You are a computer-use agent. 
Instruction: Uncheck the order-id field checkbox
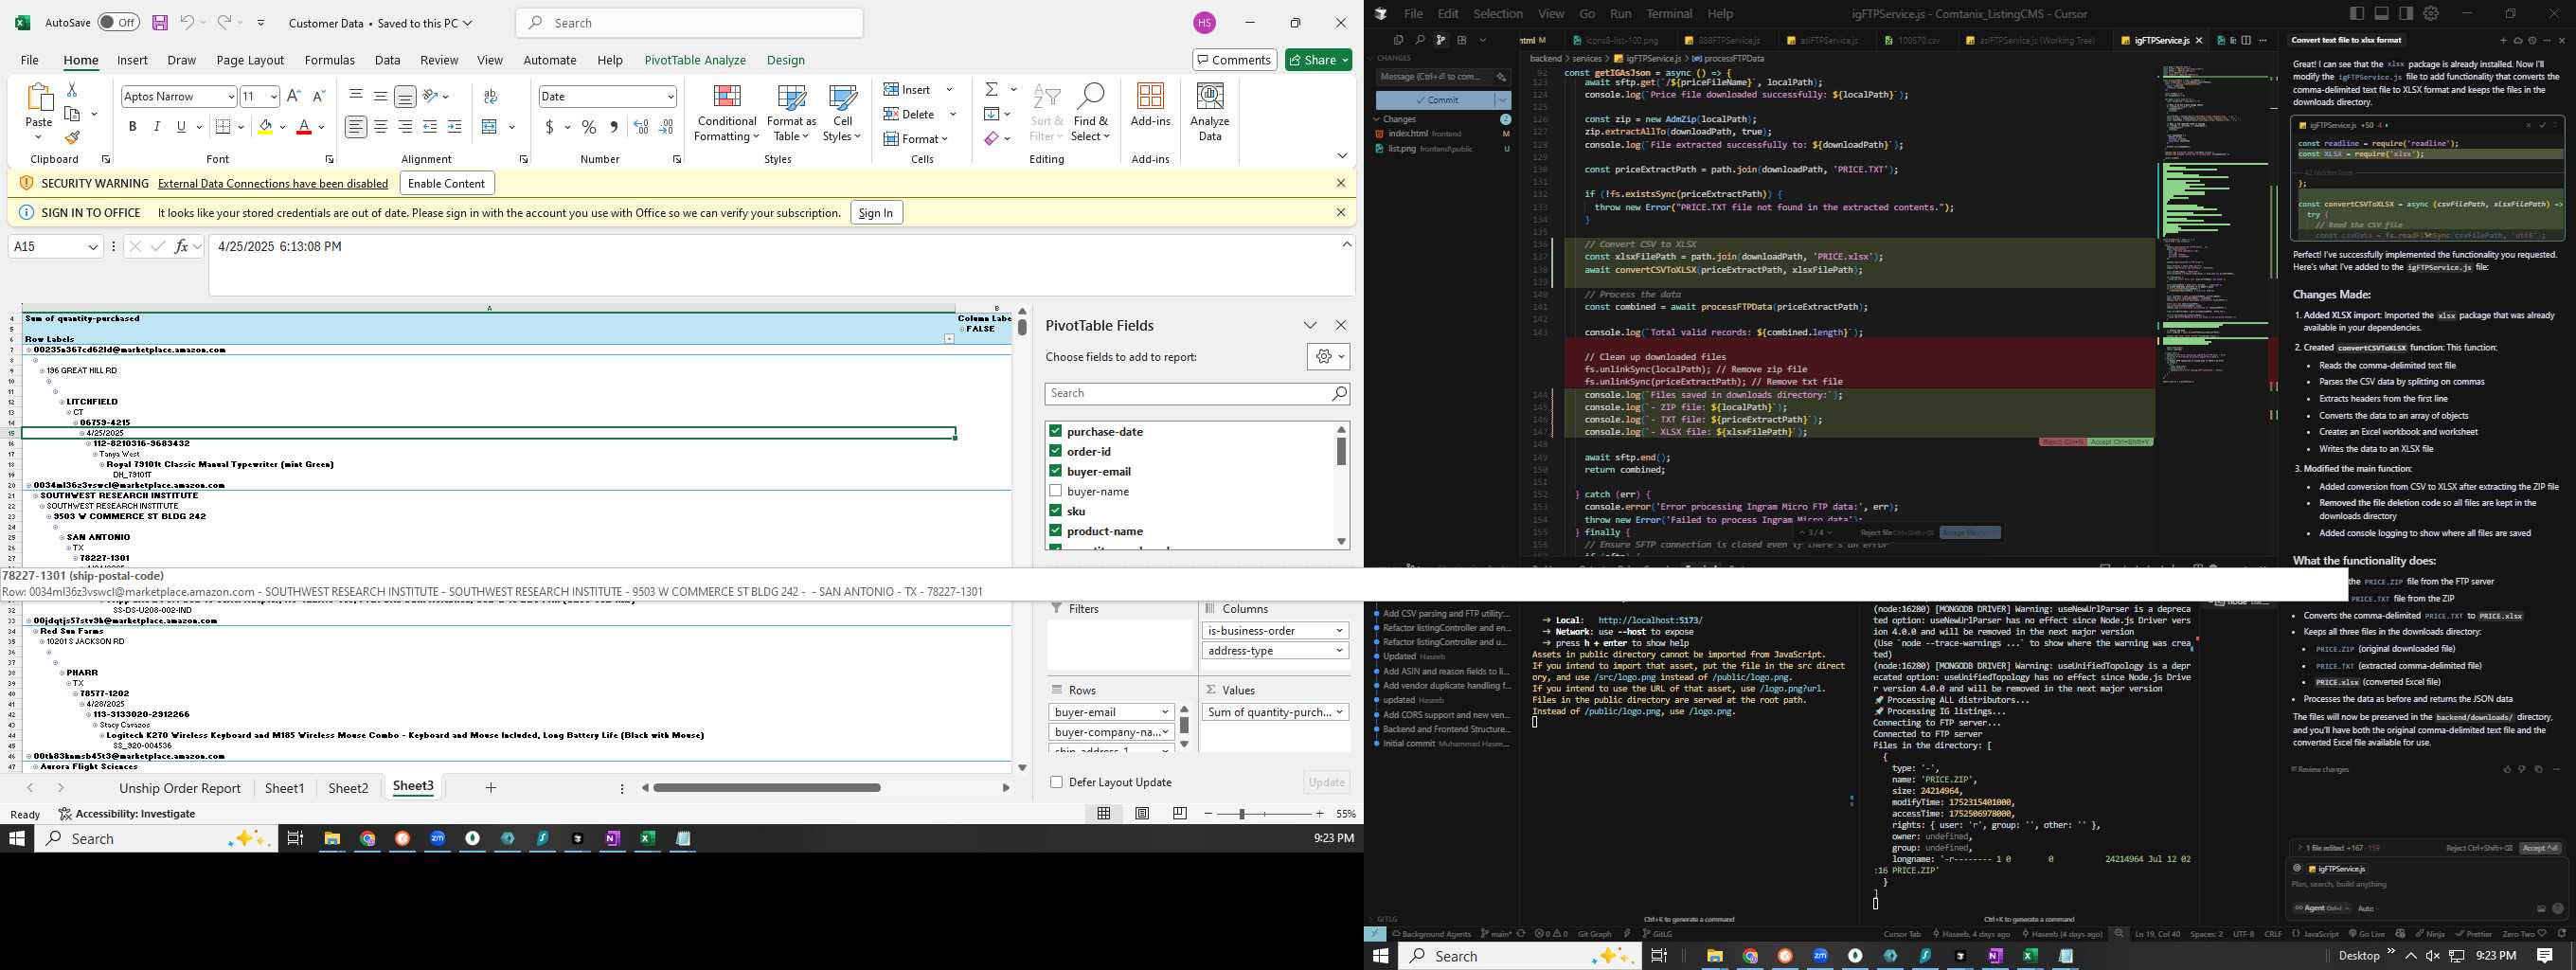(1055, 451)
